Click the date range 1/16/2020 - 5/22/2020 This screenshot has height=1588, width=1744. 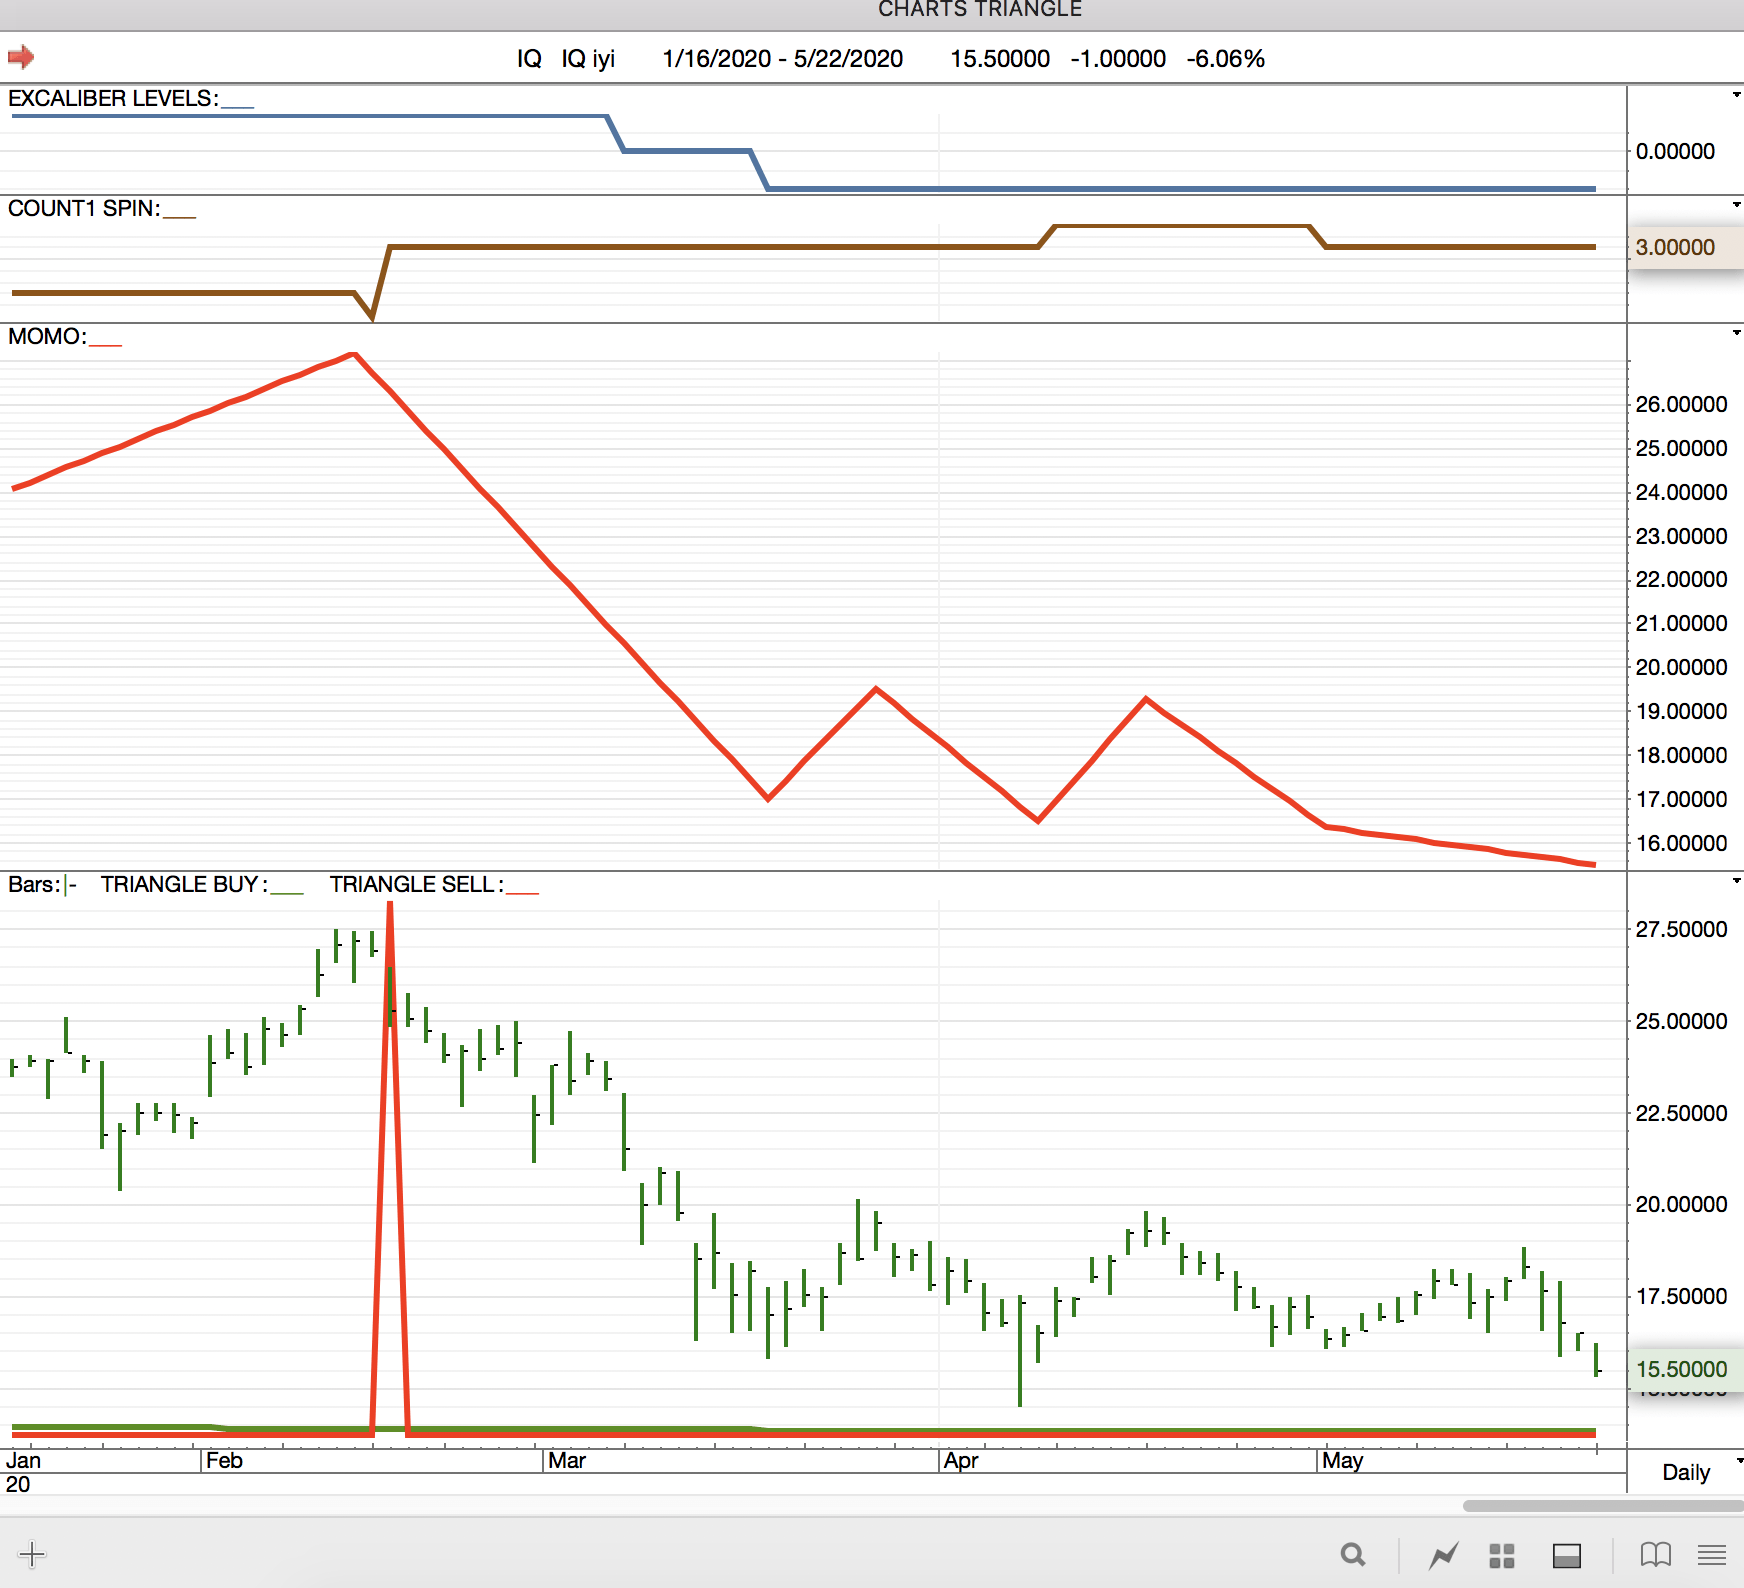tap(783, 59)
